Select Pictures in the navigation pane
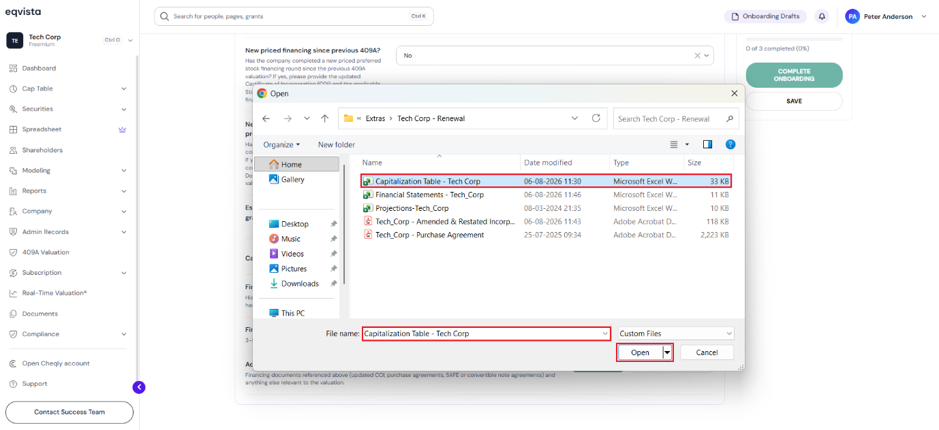The width and height of the screenshot is (939, 430). (288, 269)
